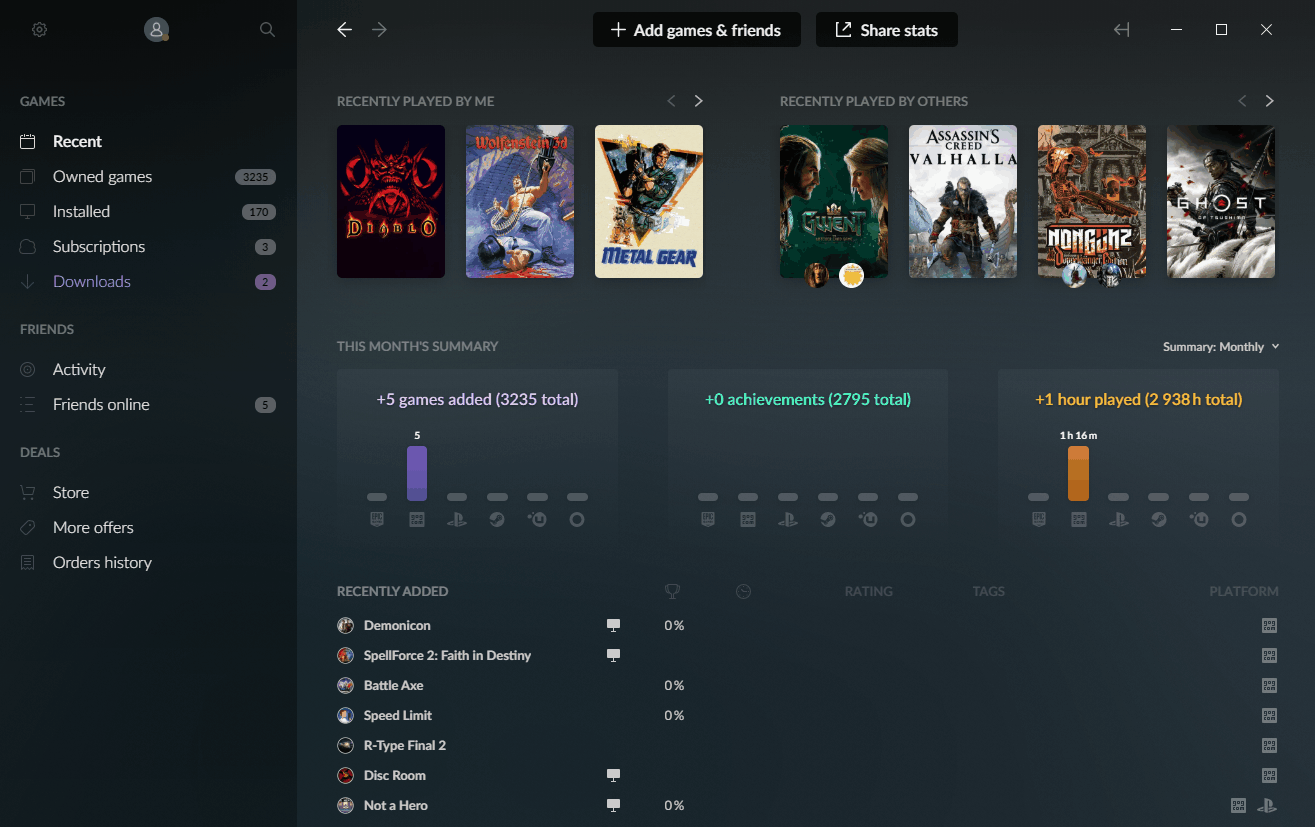Sort the list by Rating column
The height and width of the screenshot is (827, 1315).
pos(868,591)
